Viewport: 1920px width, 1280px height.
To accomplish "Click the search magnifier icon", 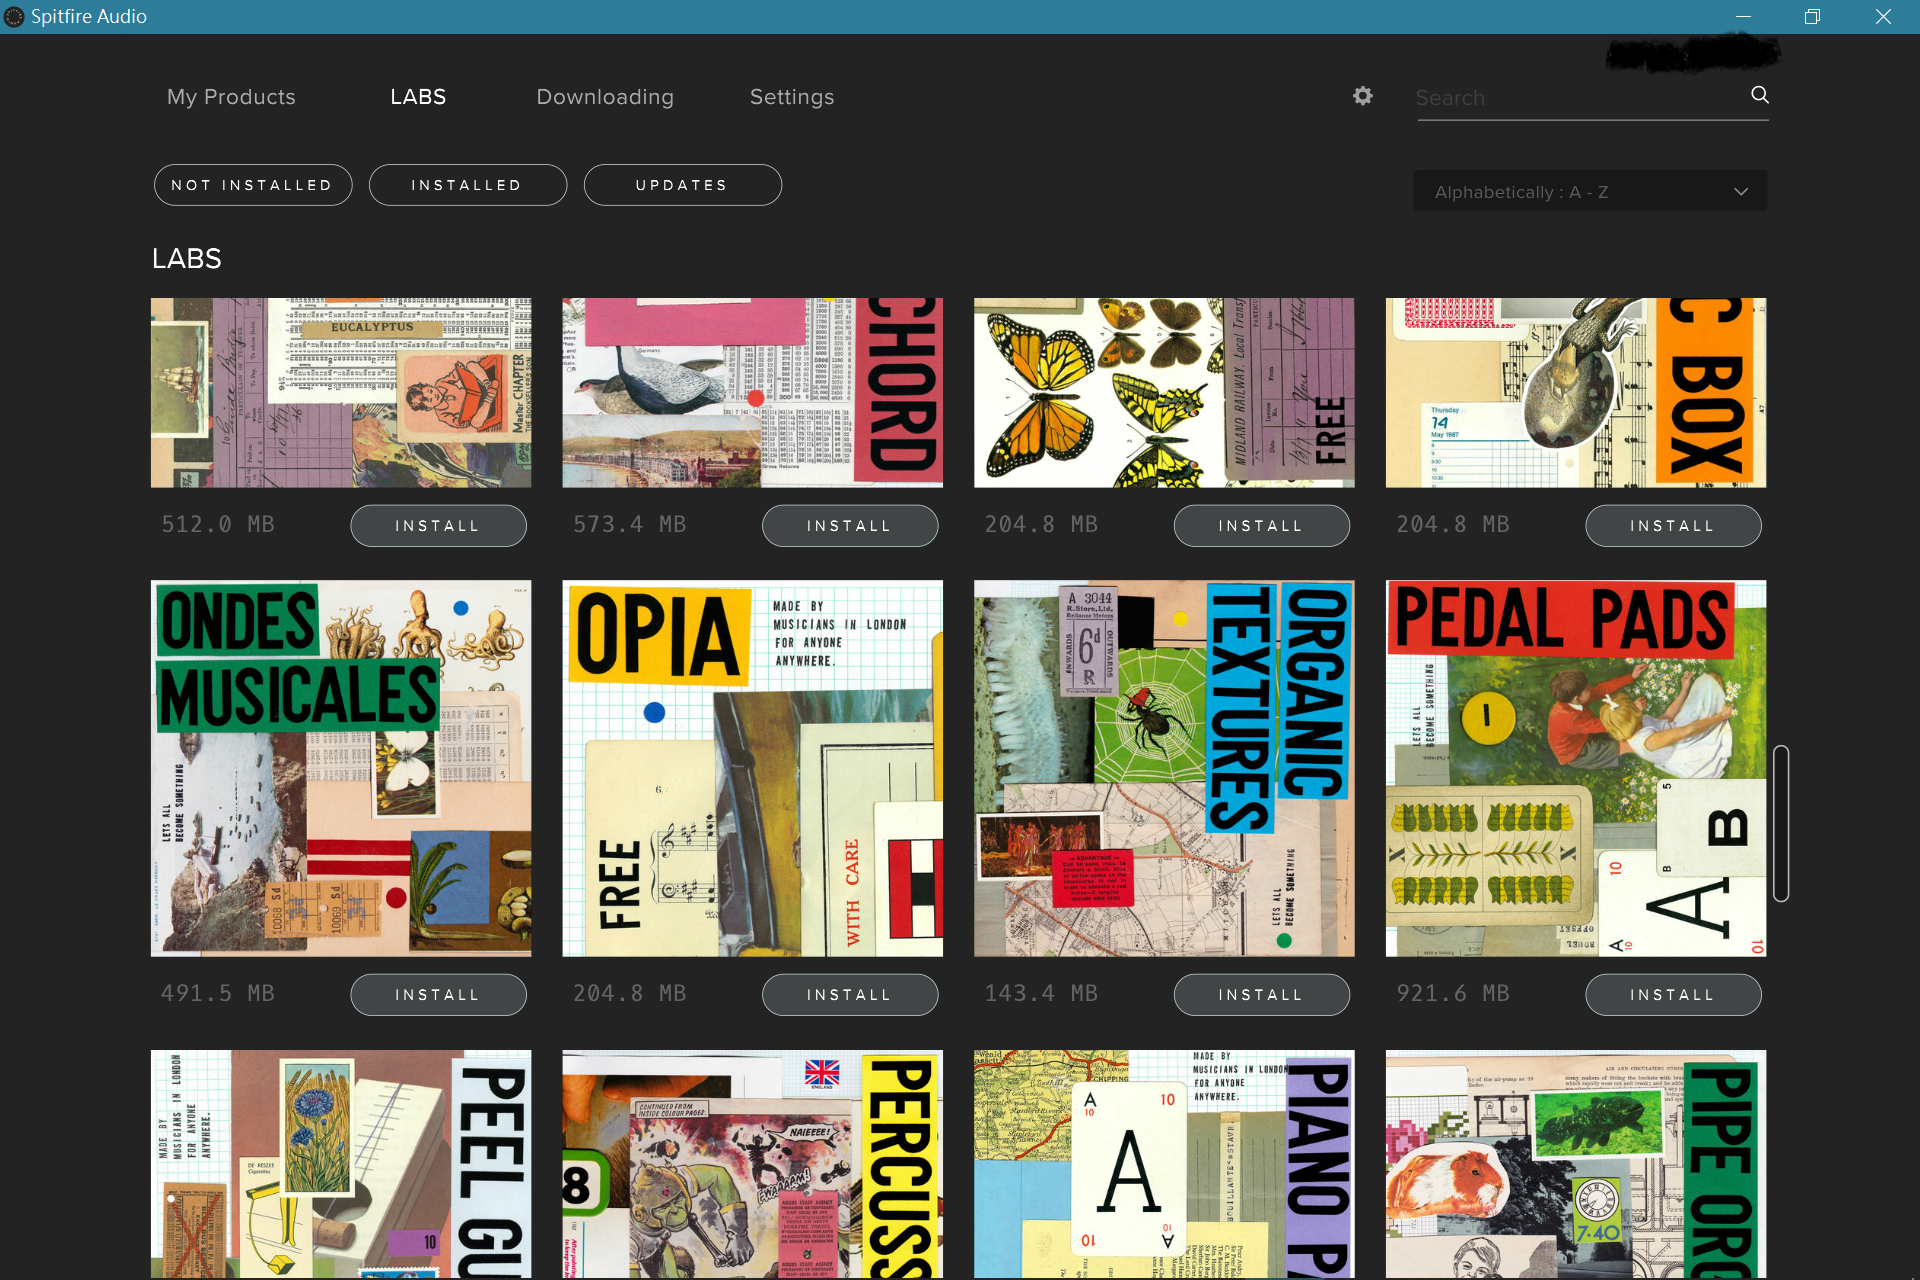I will click(1759, 95).
